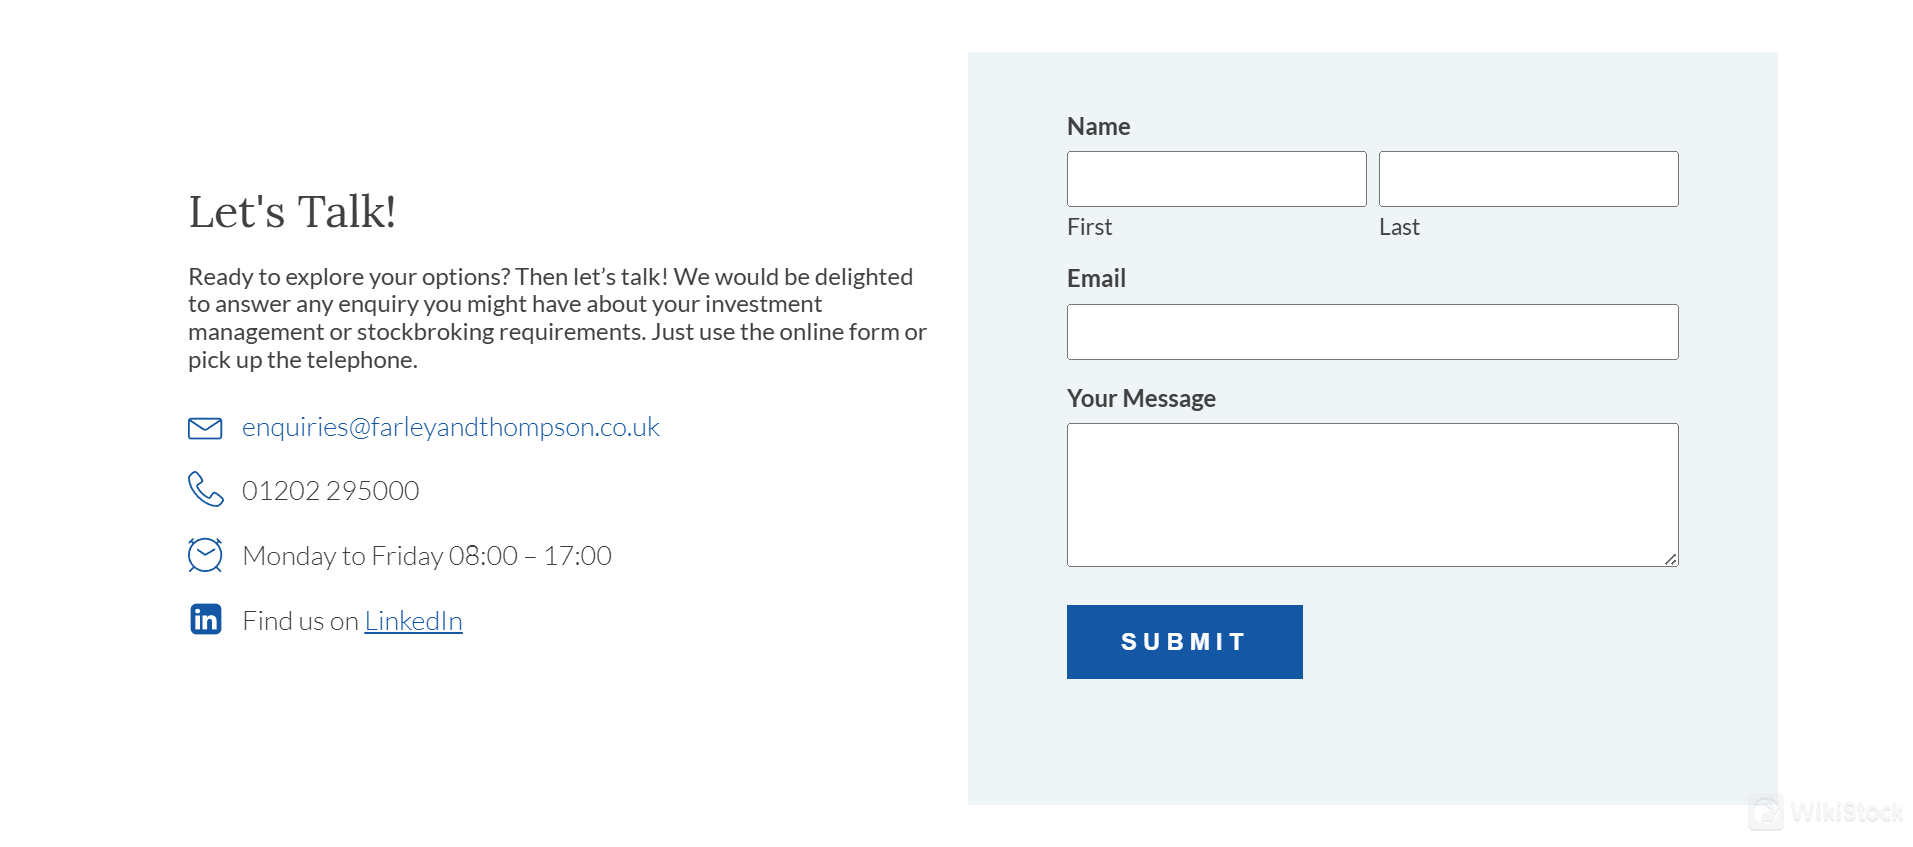Click the Last sub-label under name
Image resolution: width=1913 pixels, height=847 pixels.
[x=1399, y=228]
